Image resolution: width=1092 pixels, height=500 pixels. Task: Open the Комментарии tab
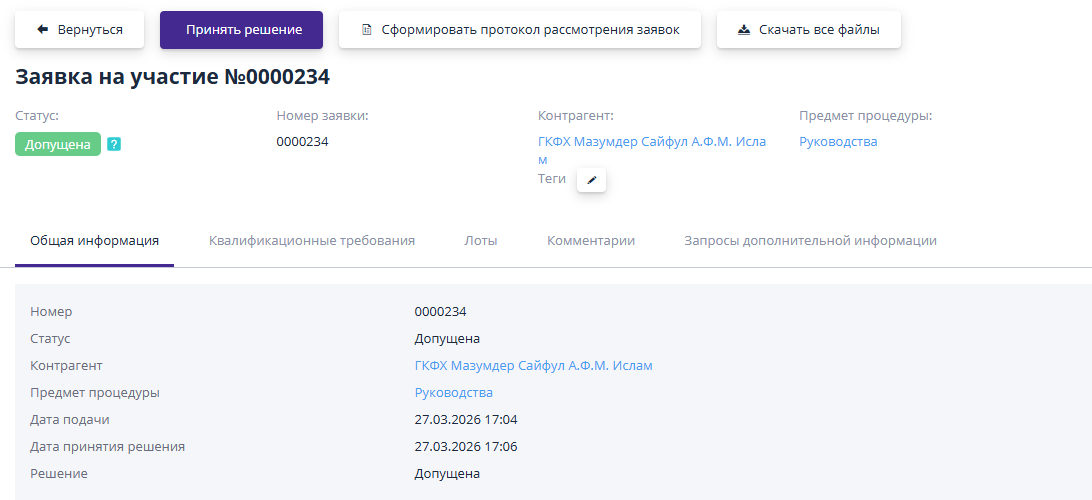(591, 241)
